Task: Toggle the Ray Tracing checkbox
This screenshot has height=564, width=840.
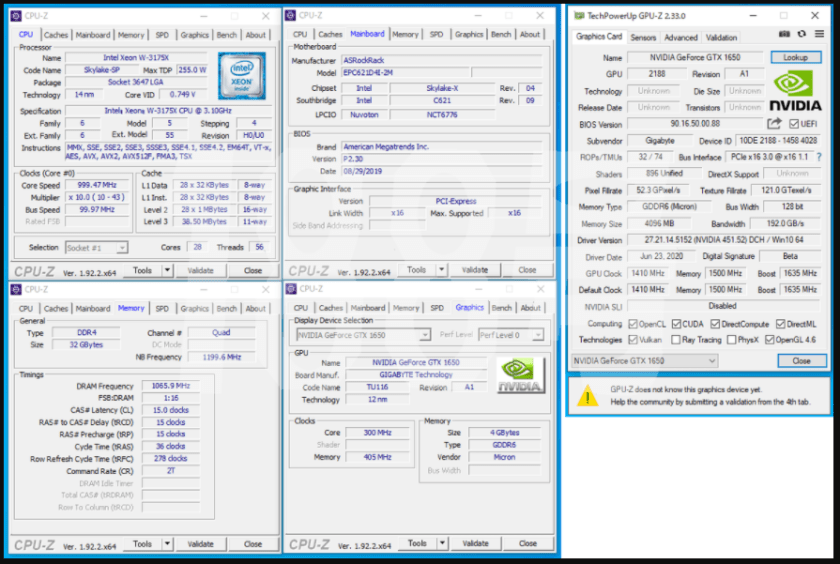Action: click(676, 340)
